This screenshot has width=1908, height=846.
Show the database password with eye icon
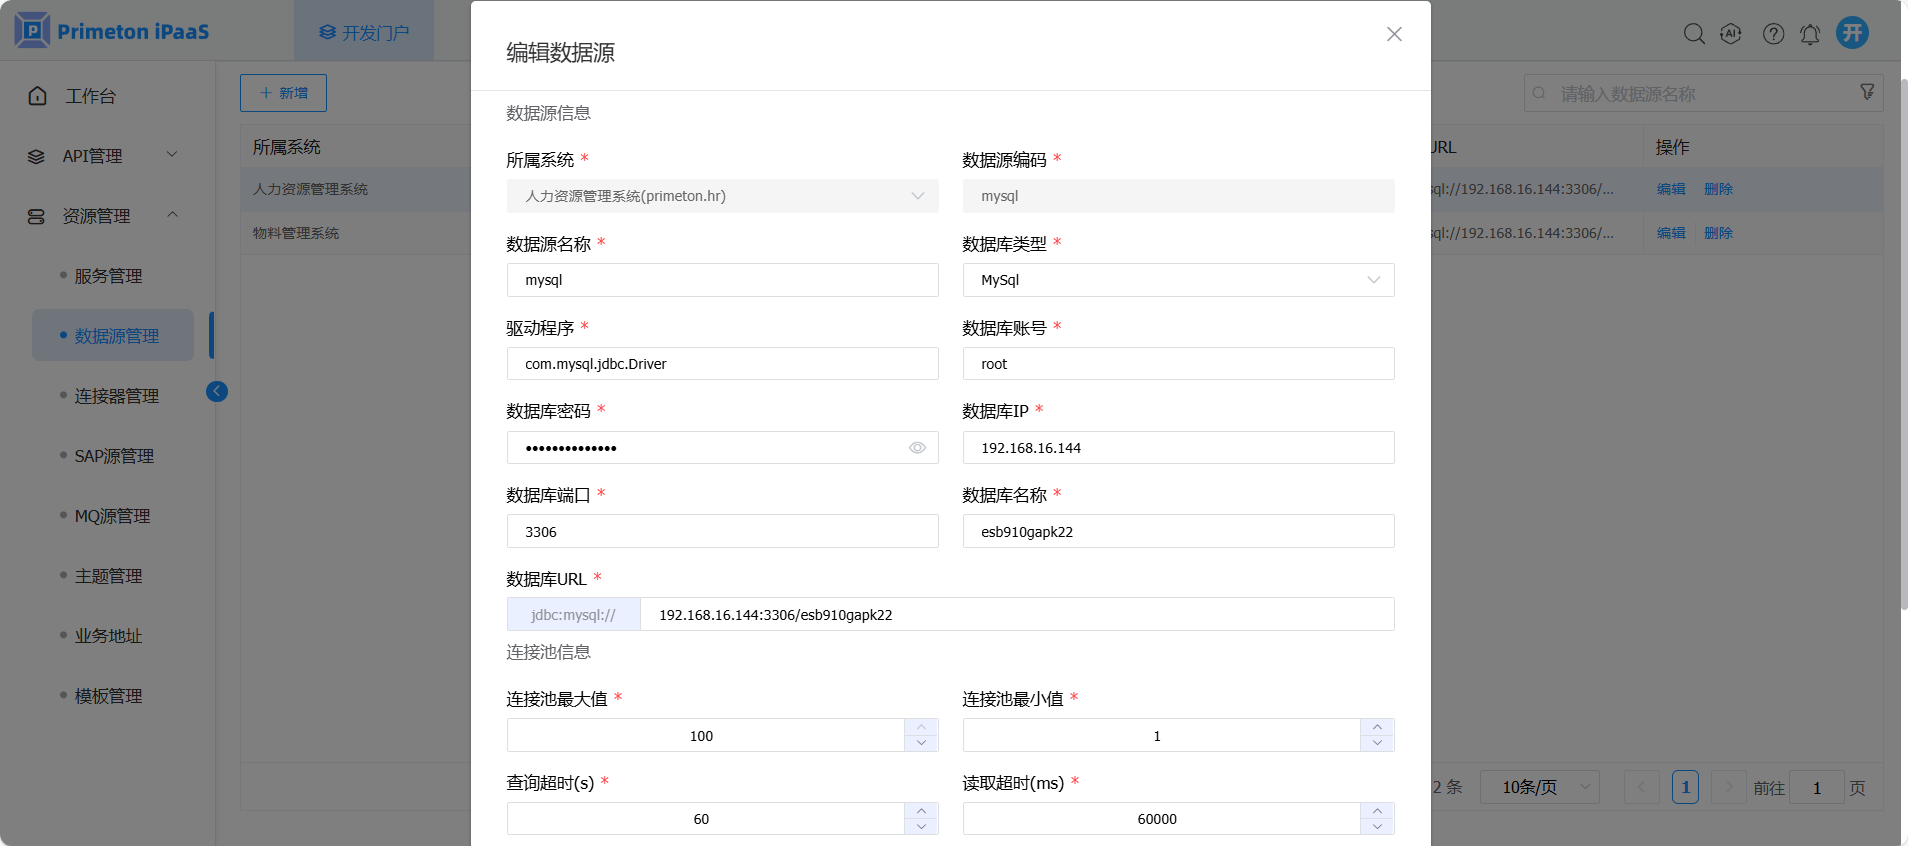[917, 448]
